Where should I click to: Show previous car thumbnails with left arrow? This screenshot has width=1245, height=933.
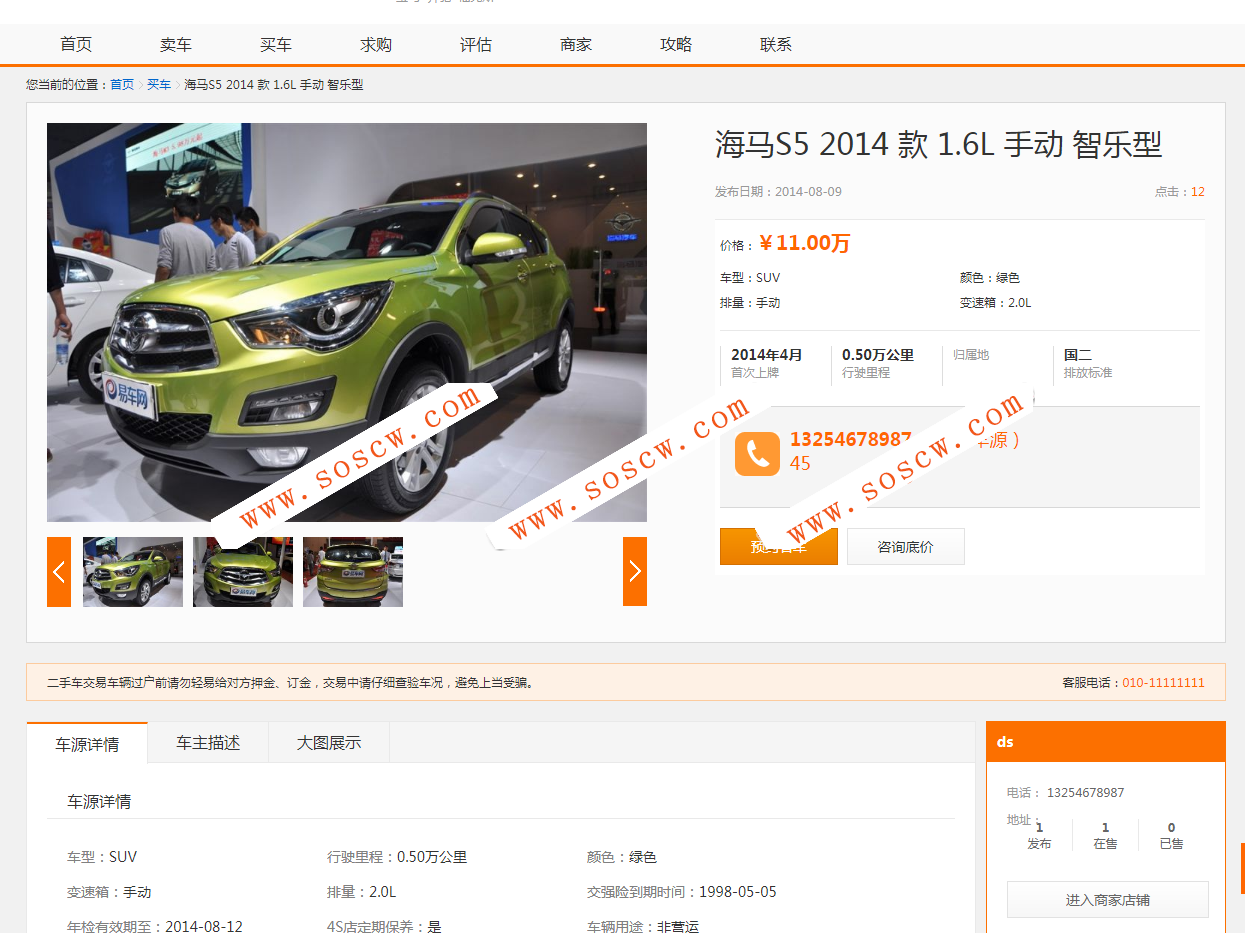59,571
